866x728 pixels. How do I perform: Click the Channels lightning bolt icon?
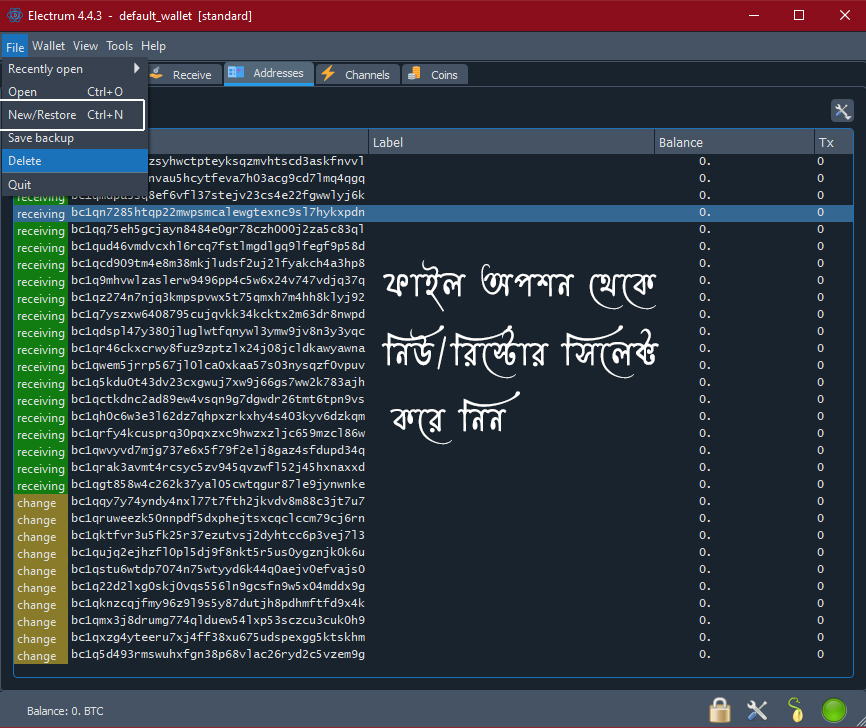coord(328,74)
